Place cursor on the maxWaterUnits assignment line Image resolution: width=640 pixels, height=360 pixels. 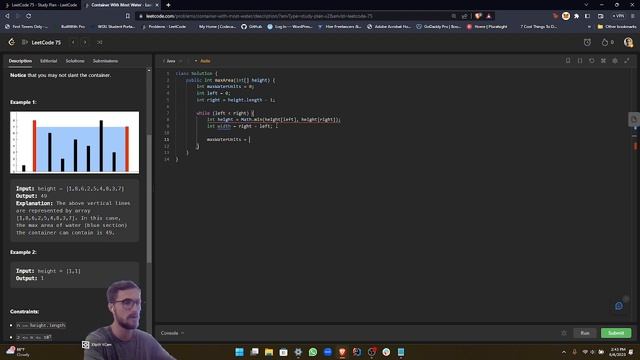tap(228, 140)
